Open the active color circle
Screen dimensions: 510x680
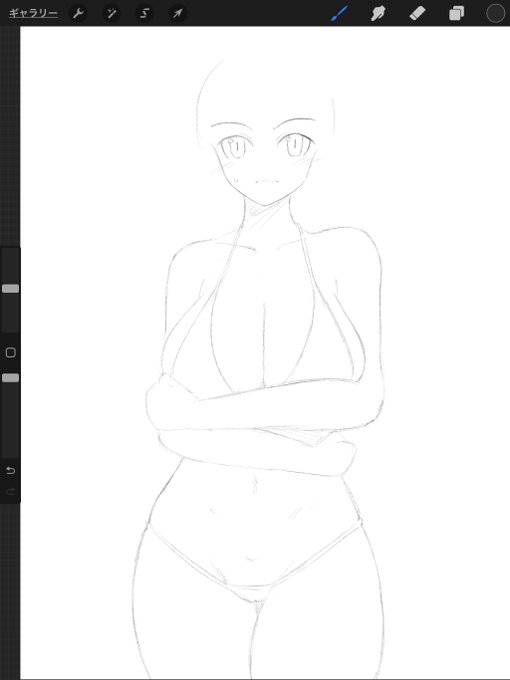[496, 13]
